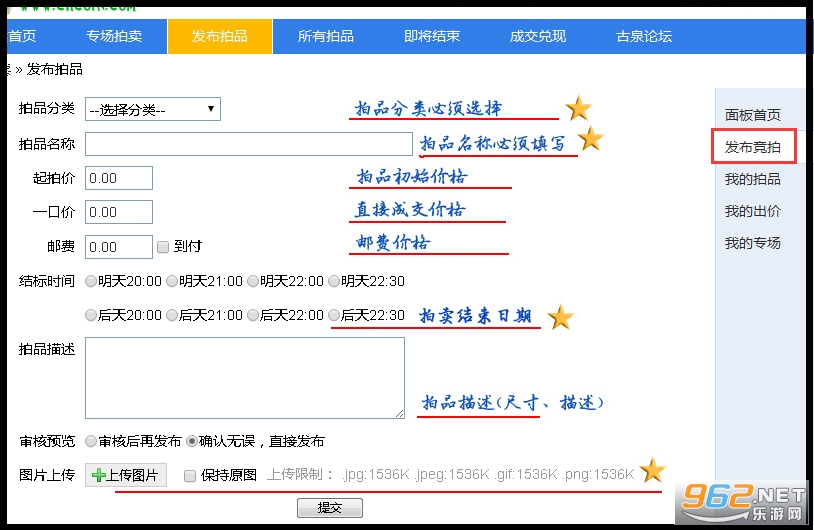Choose the 后天22:30 radio option
This screenshot has height=530, width=814.
click(x=334, y=315)
